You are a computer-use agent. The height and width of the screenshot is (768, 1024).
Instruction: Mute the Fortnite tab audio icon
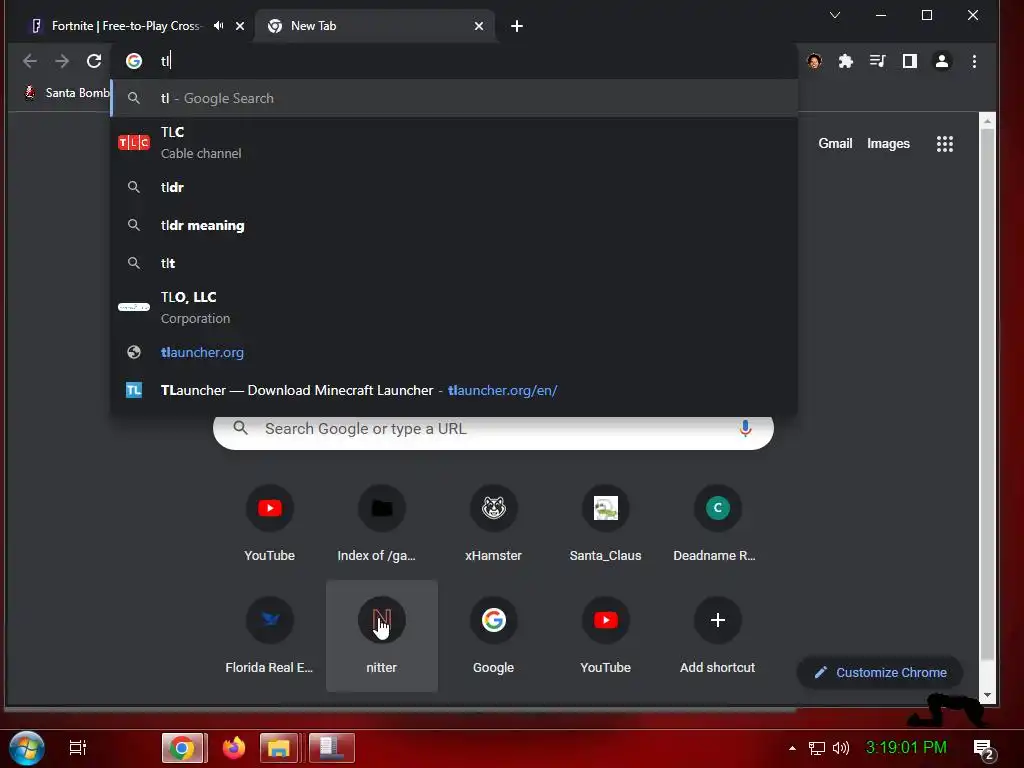click(x=219, y=25)
